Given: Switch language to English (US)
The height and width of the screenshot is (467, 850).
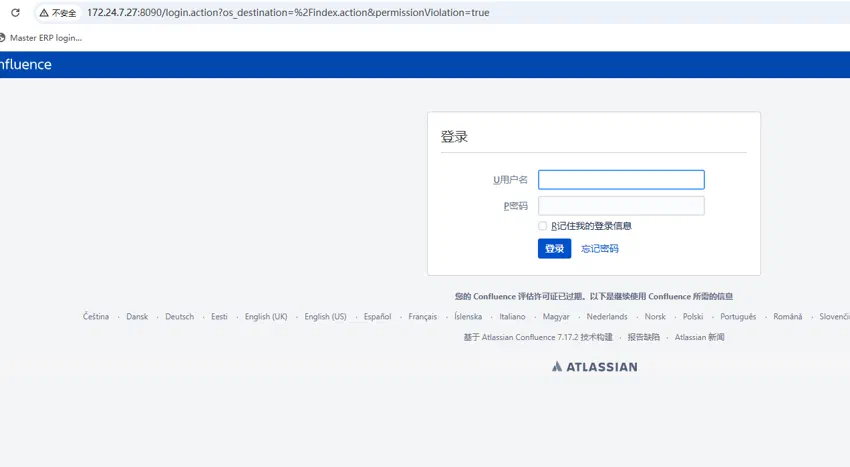Looking at the screenshot, I should point(325,317).
